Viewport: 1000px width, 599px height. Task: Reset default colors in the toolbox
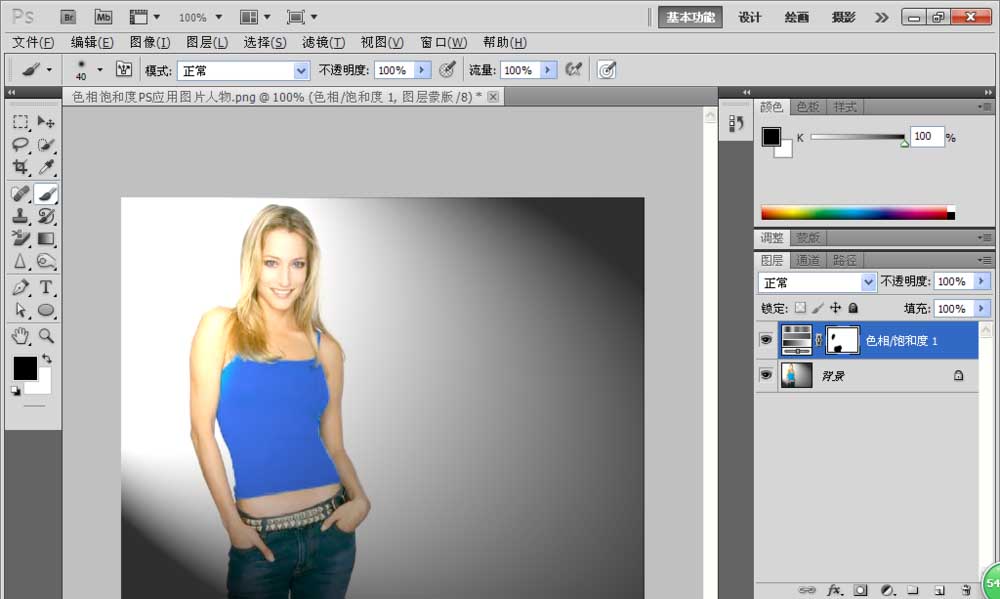point(16,390)
